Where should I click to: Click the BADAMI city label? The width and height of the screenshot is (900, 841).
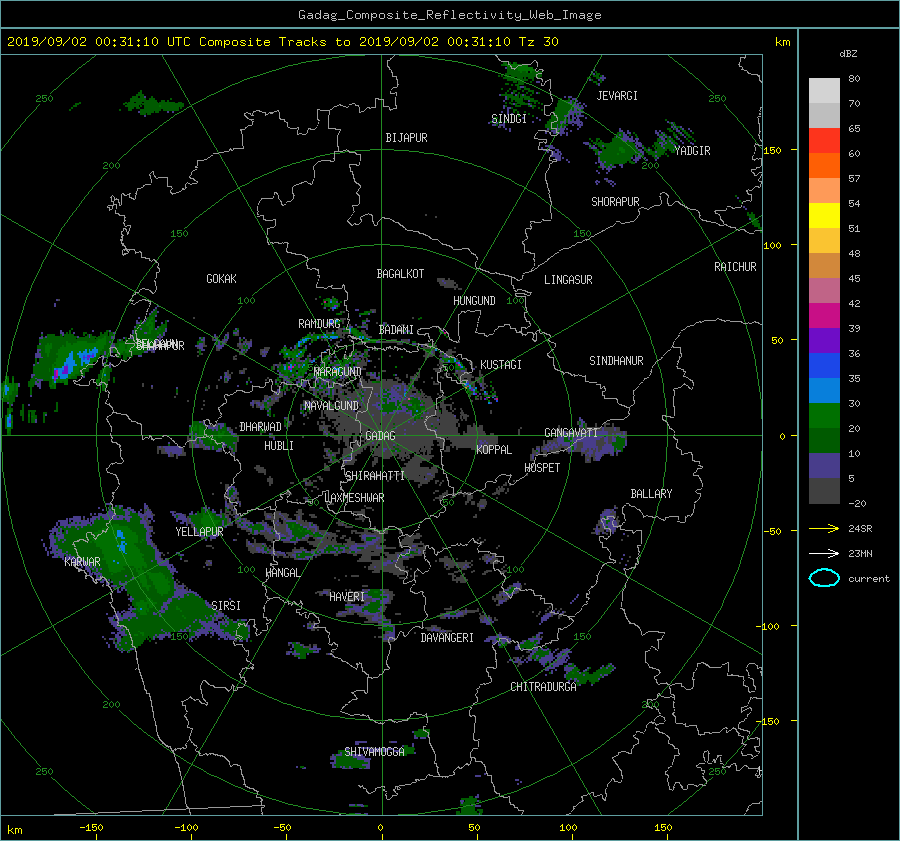pos(396,330)
